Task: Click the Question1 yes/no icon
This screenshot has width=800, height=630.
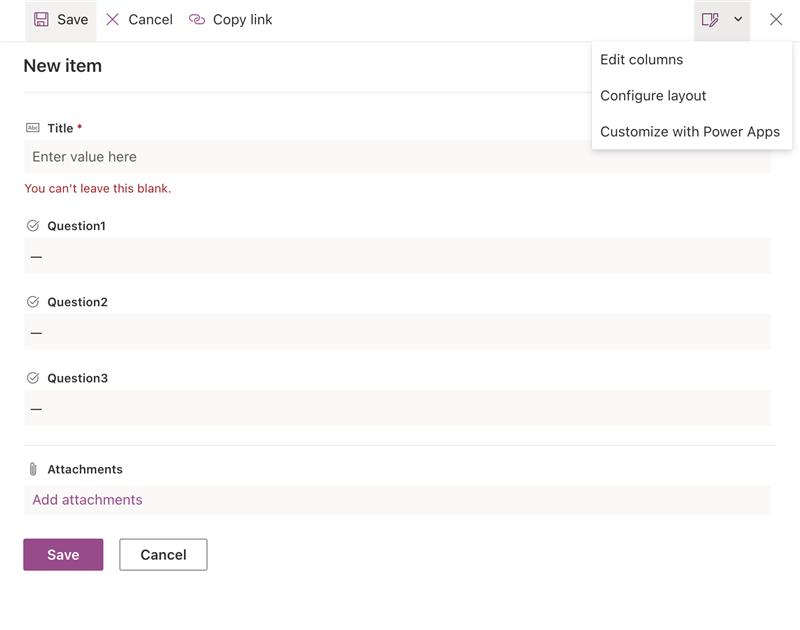Action: pyautogui.click(x=33, y=225)
